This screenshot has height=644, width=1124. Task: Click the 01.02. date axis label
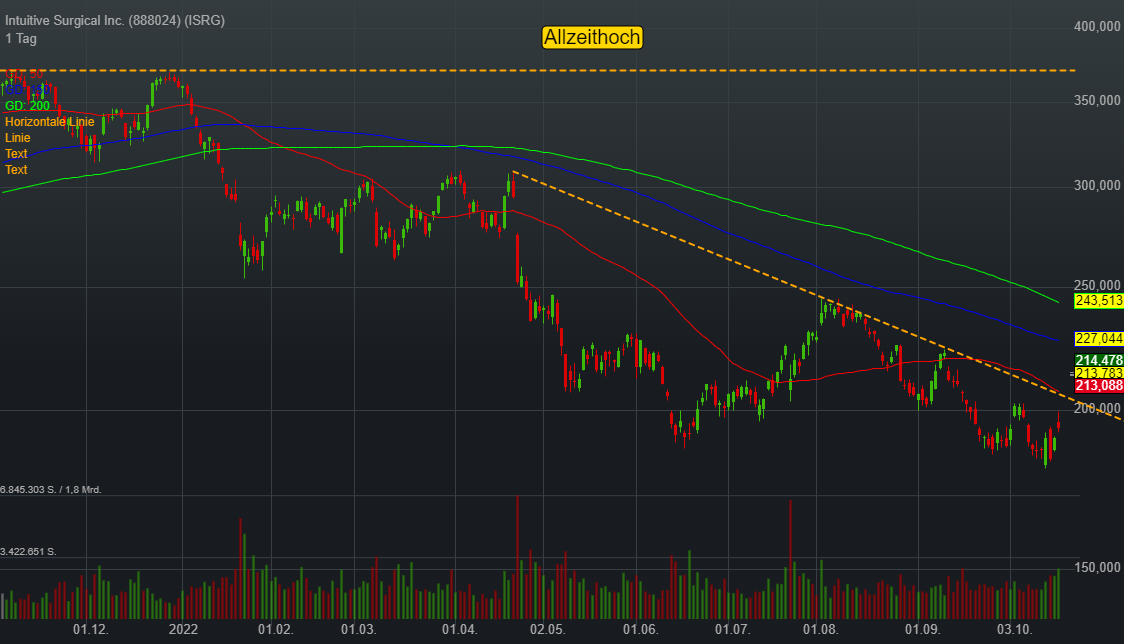click(x=276, y=630)
